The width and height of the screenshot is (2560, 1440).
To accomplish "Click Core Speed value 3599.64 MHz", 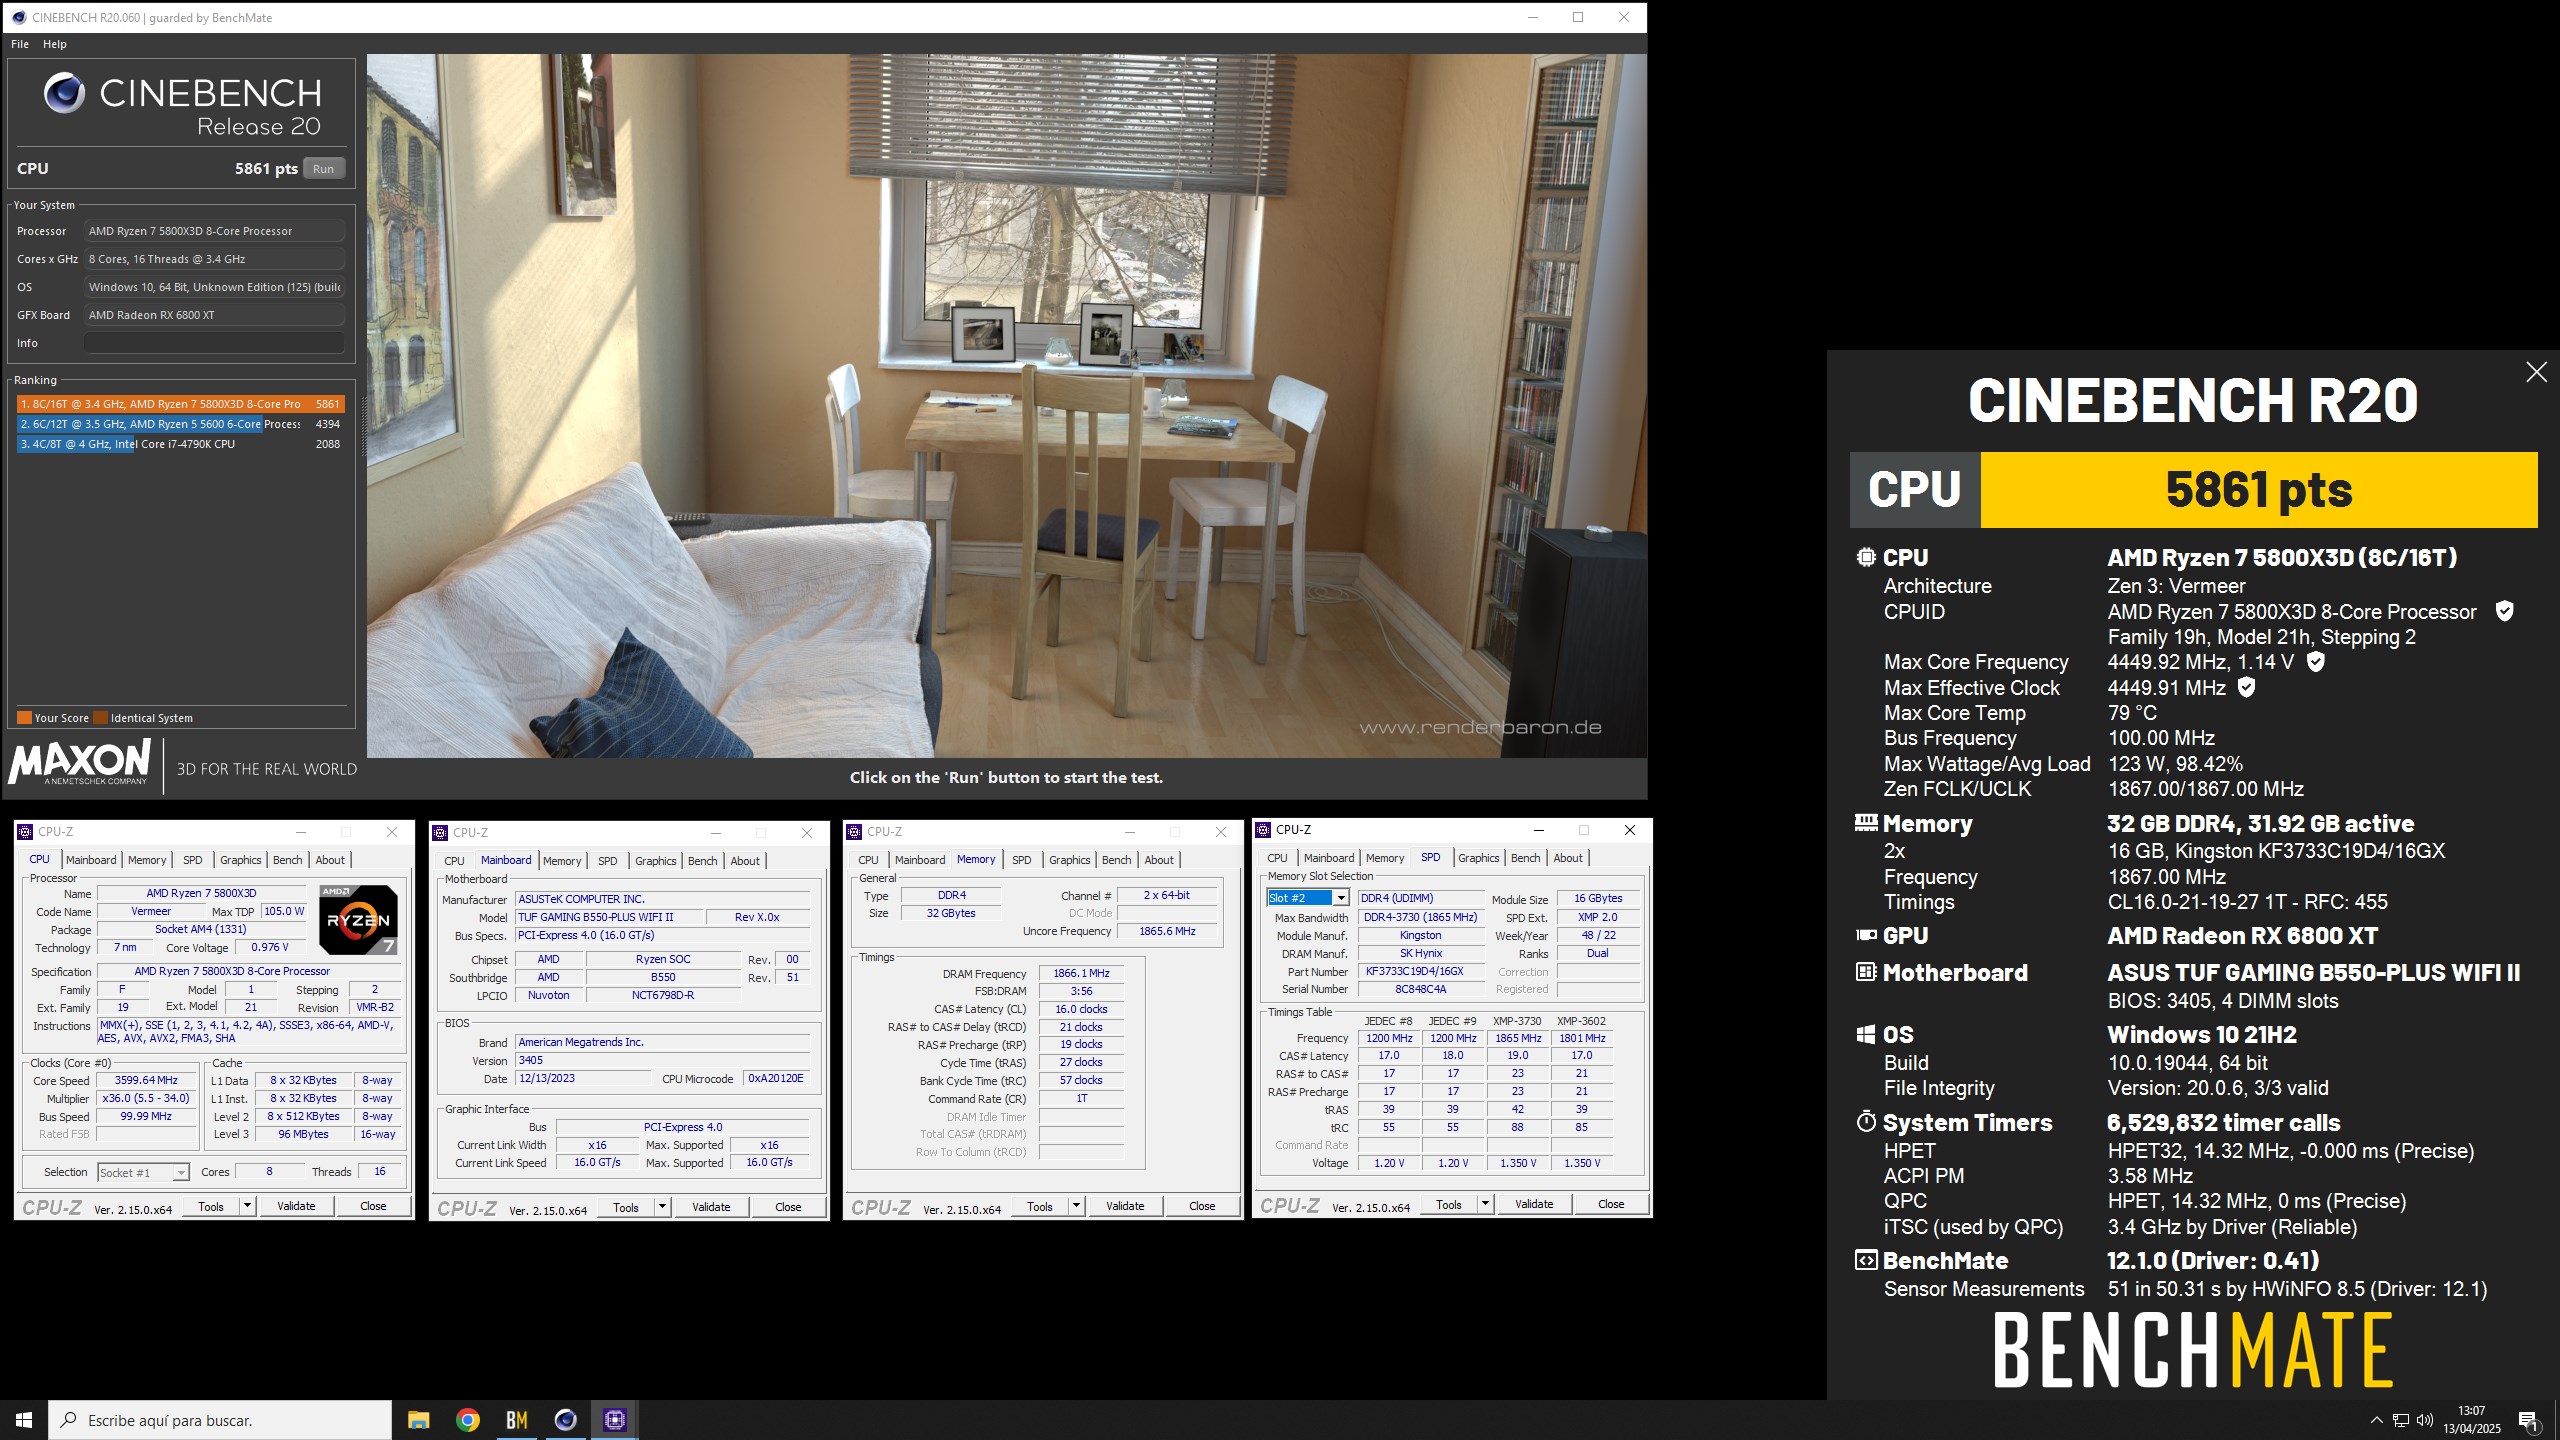I will coord(146,1080).
